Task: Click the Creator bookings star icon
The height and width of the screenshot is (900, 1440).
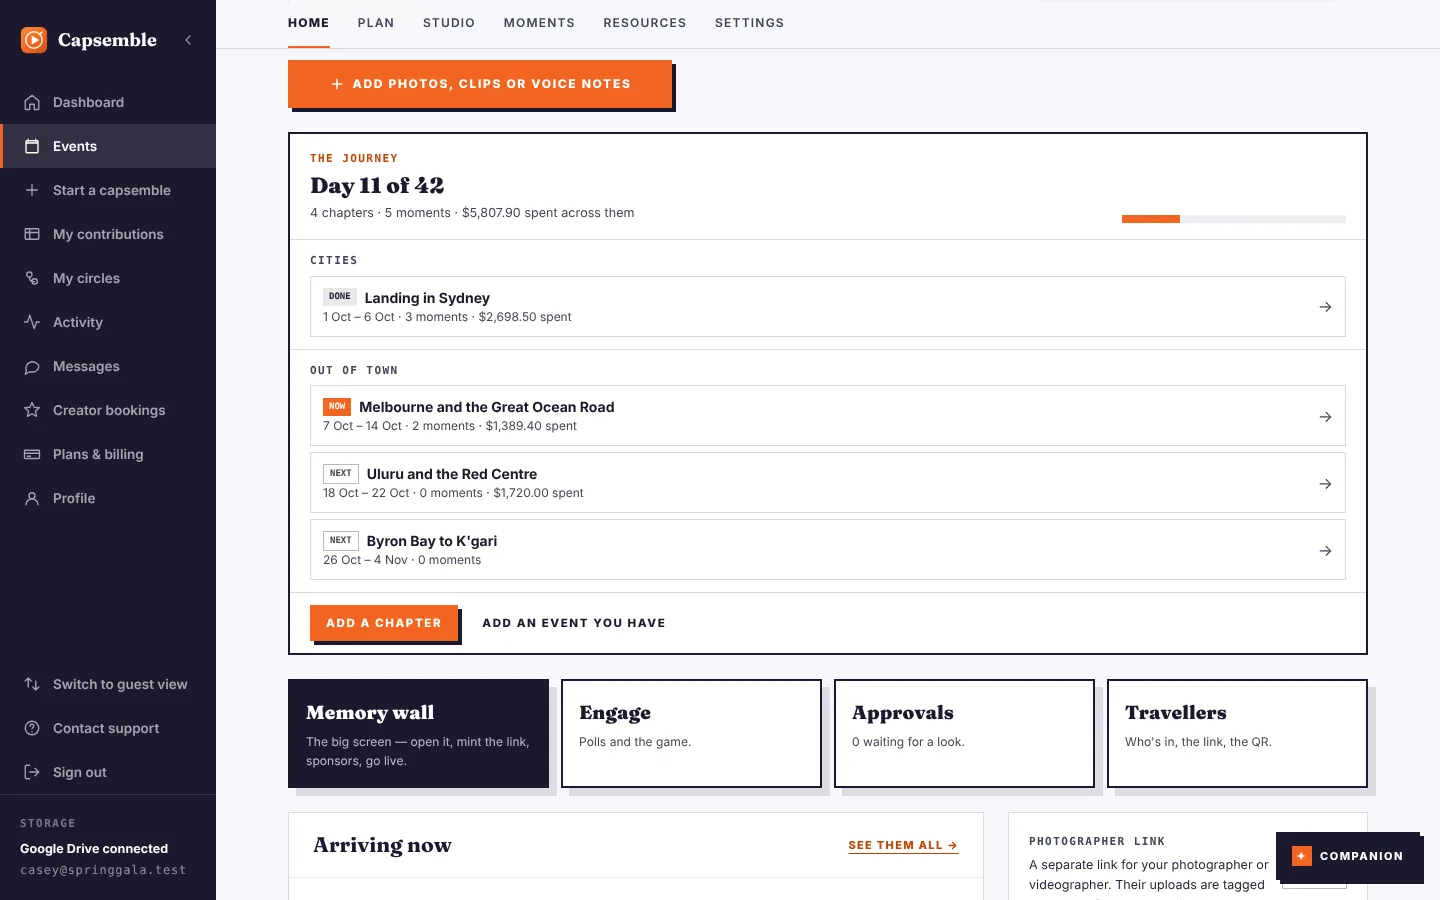Action: (32, 410)
